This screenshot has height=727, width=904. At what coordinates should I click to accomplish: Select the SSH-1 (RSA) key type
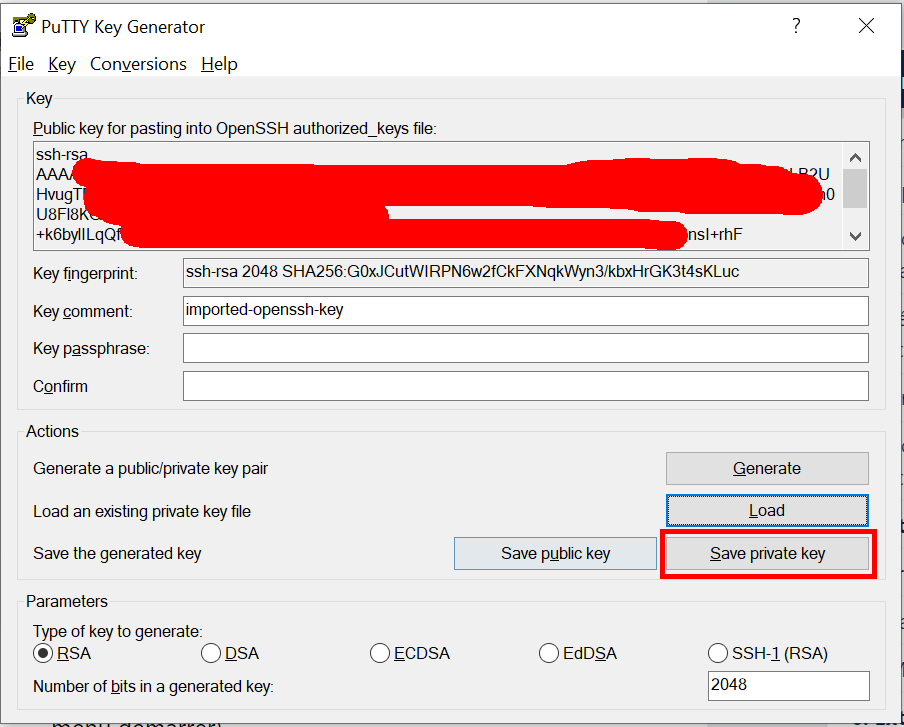coord(768,653)
